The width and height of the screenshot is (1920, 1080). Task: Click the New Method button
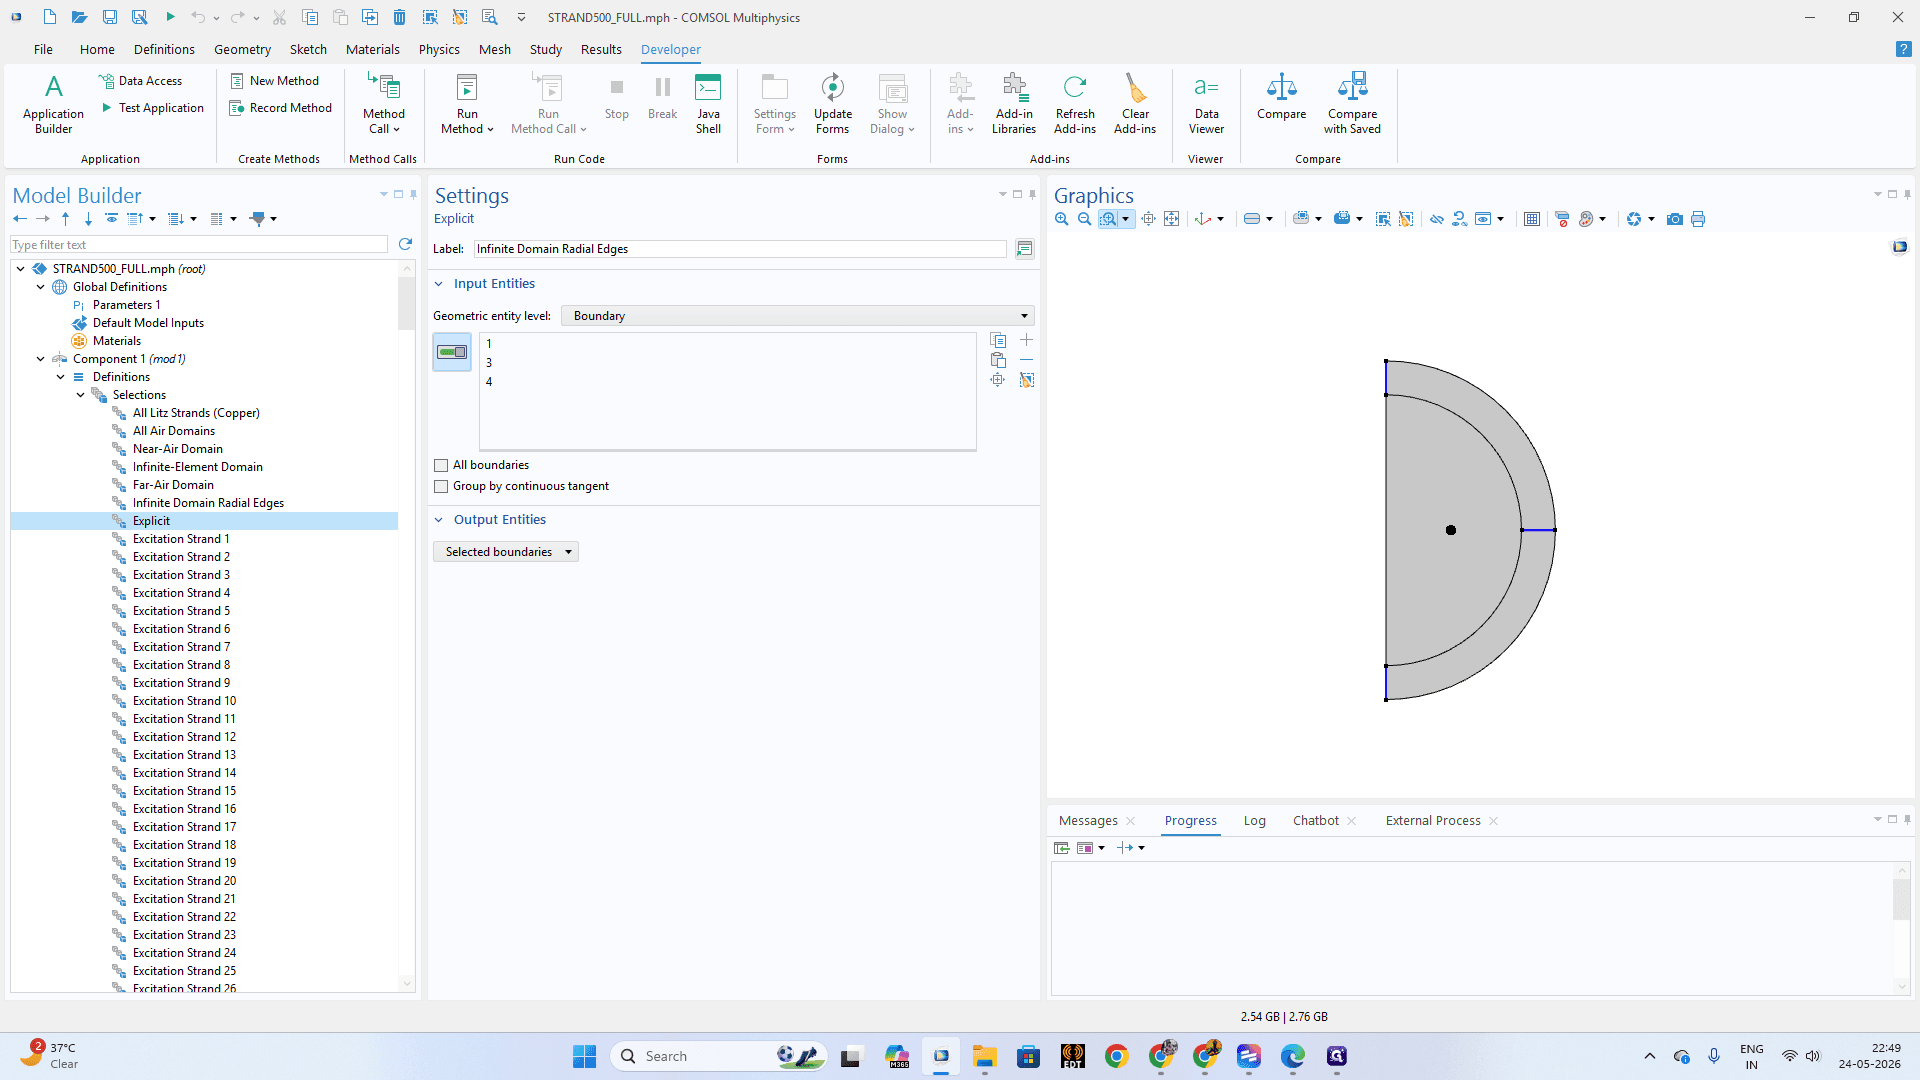click(275, 81)
